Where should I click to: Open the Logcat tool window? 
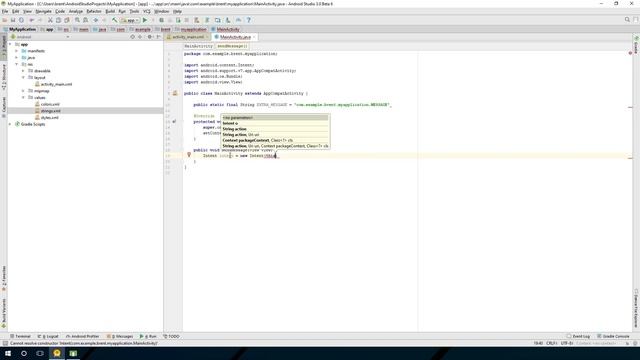[x=48, y=336]
